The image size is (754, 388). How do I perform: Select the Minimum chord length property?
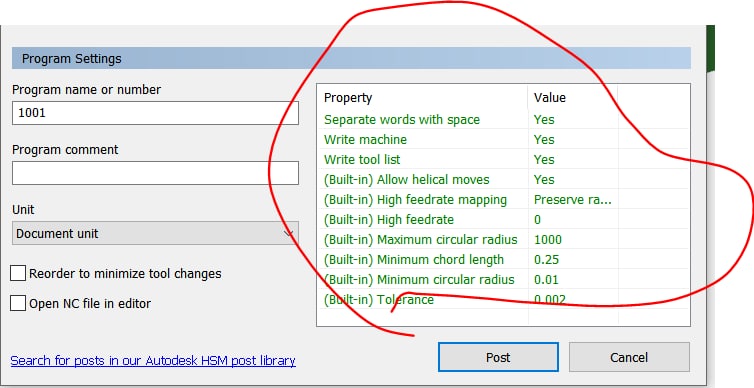(414, 260)
